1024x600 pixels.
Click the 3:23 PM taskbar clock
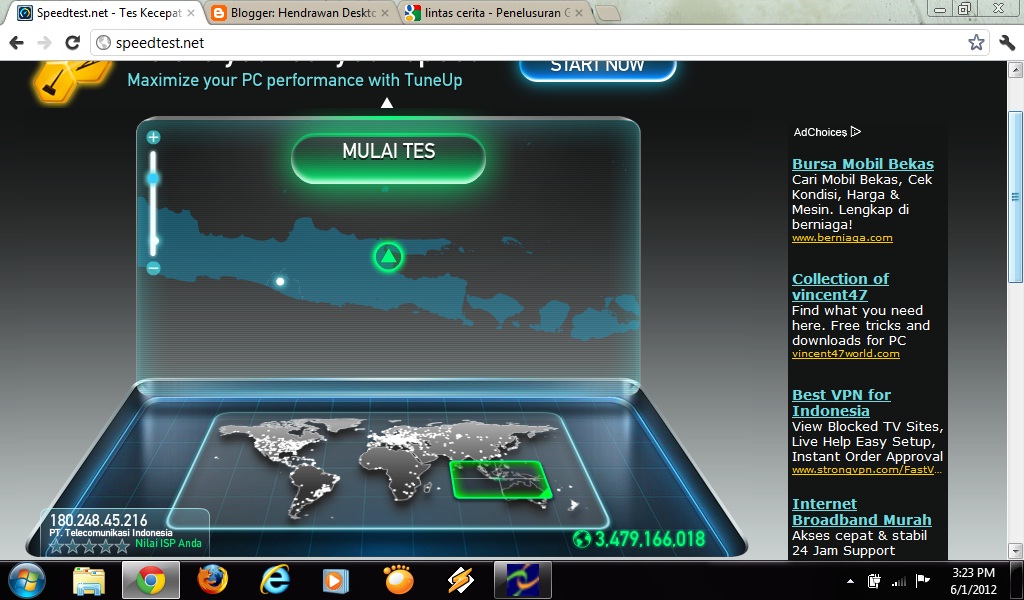point(973,573)
